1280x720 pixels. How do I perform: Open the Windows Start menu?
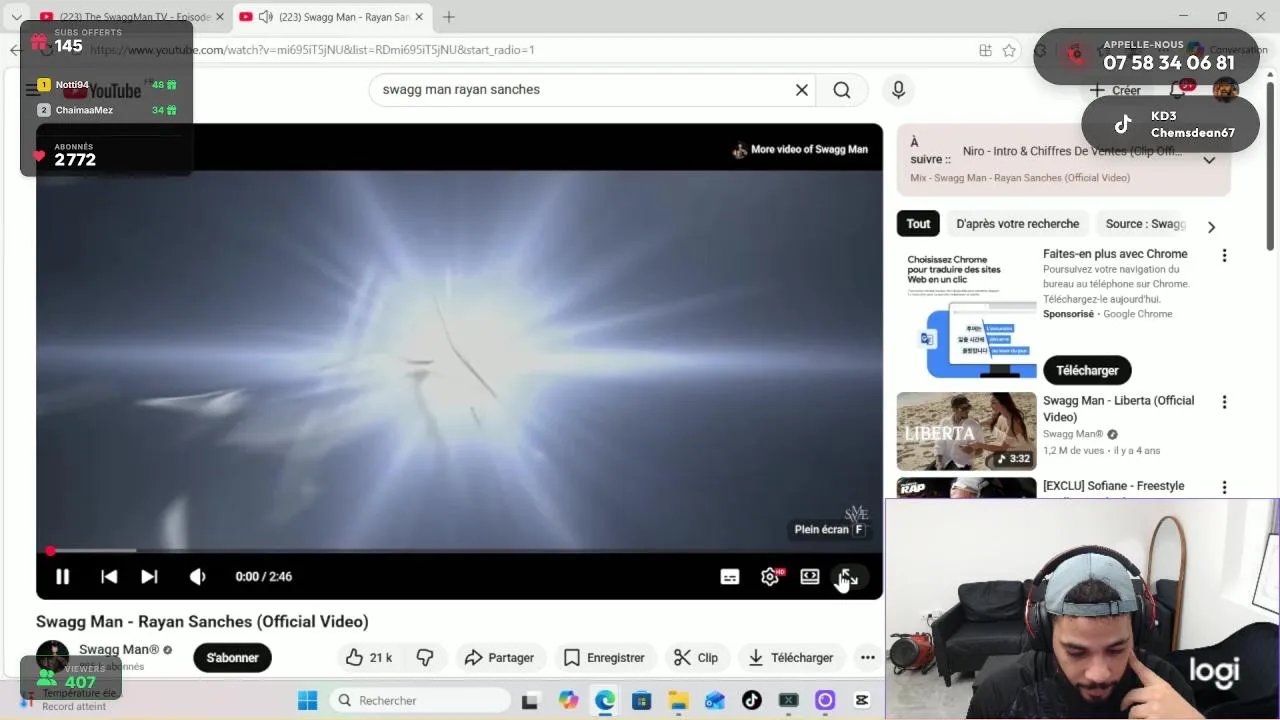307,700
